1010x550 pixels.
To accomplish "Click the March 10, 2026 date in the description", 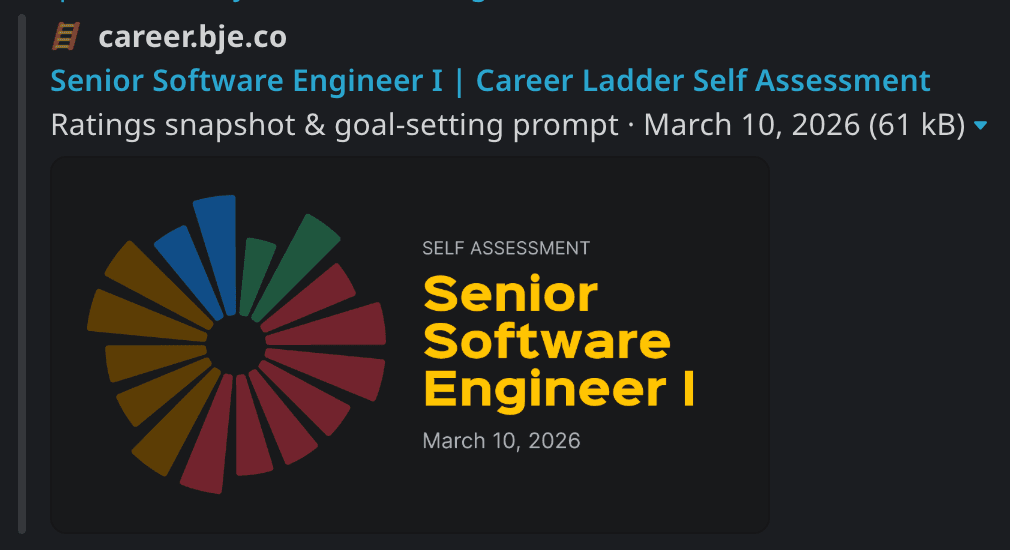I will click(752, 126).
